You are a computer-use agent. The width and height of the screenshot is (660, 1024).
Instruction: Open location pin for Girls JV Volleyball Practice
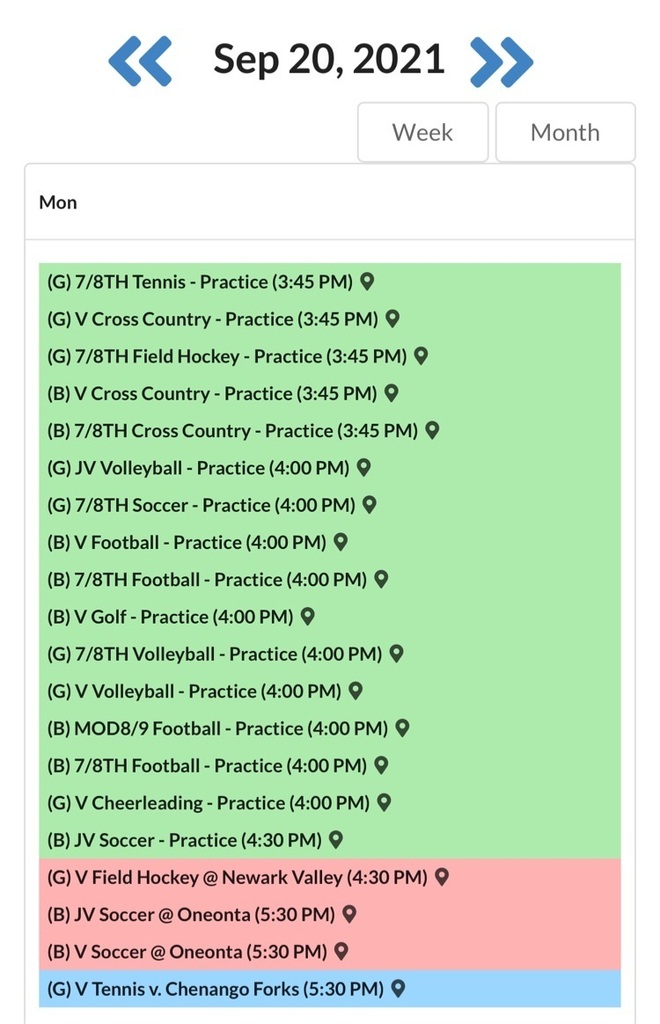pos(364,468)
